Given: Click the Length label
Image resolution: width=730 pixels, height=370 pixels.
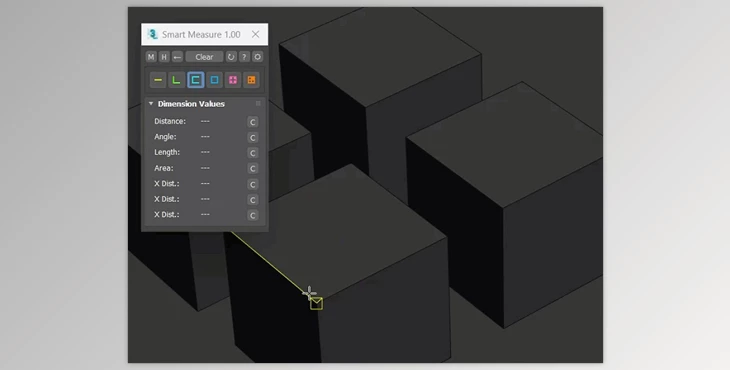Looking at the screenshot, I should [x=167, y=152].
